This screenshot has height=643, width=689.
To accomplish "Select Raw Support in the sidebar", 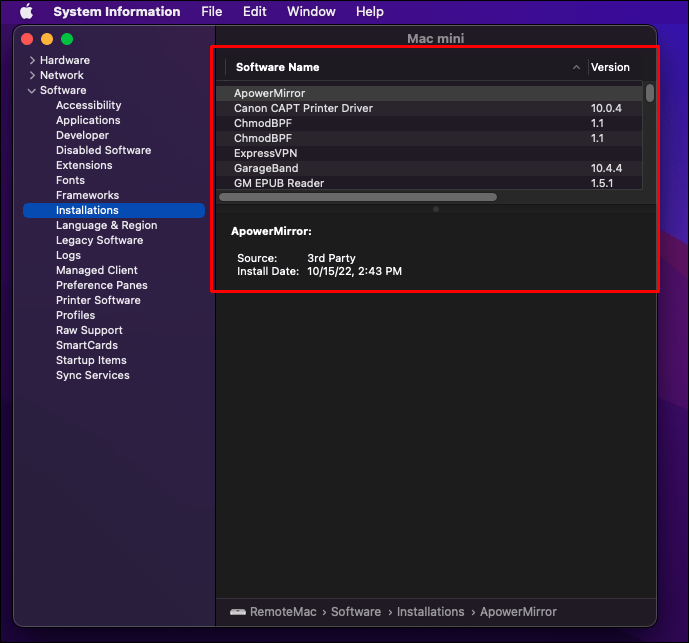I will [89, 331].
